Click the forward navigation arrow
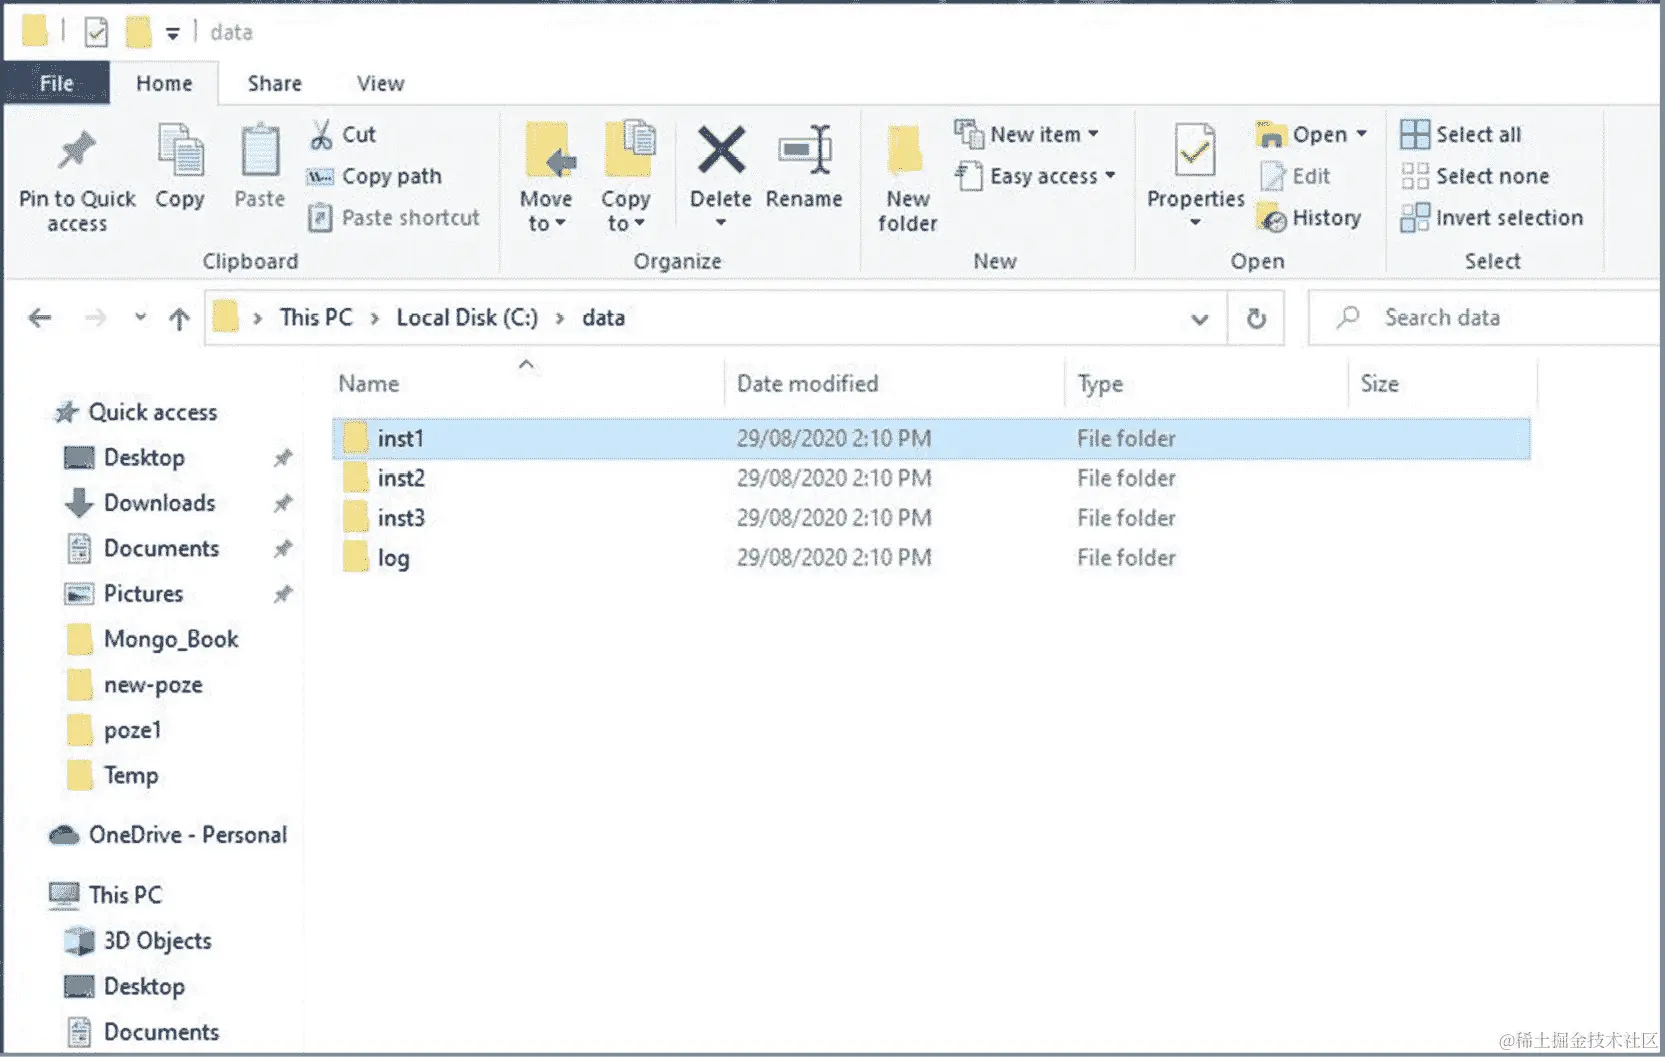Image resolution: width=1665 pixels, height=1057 pixels. [96, 318]
